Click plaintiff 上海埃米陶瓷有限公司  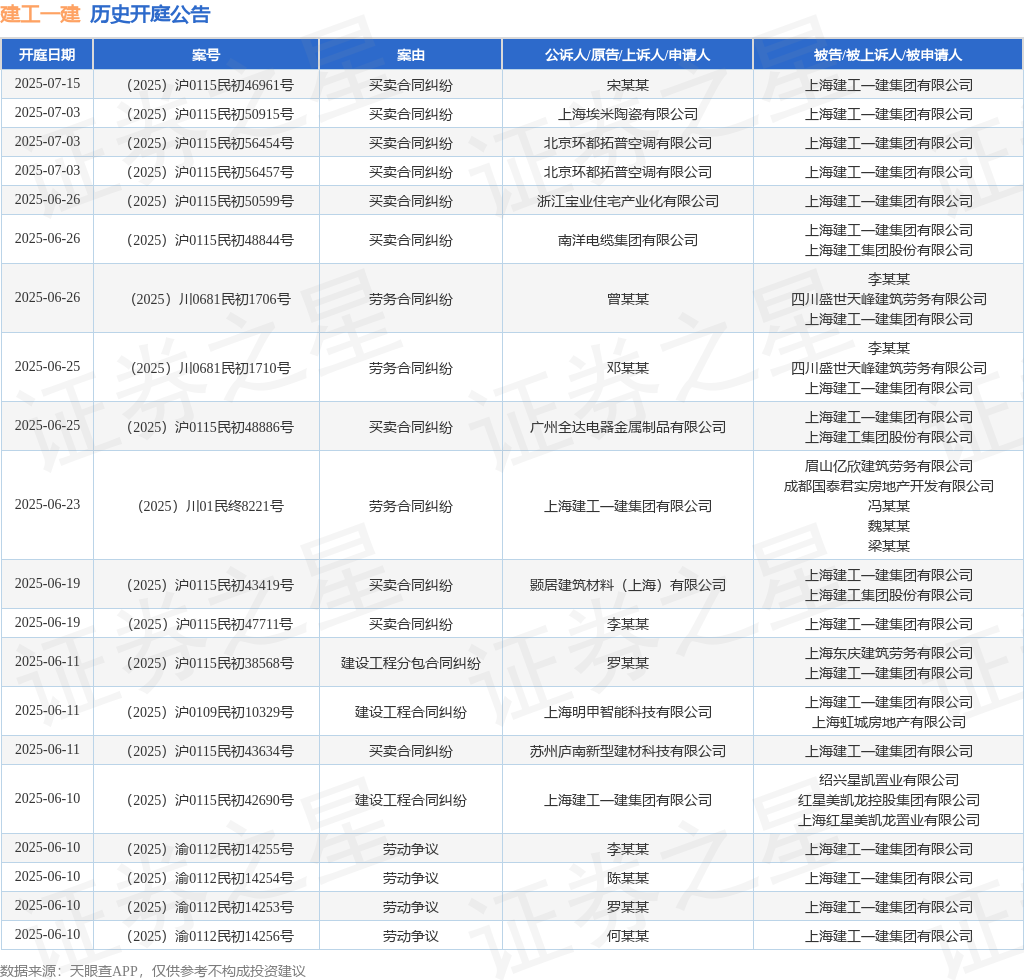click(628, 114)
